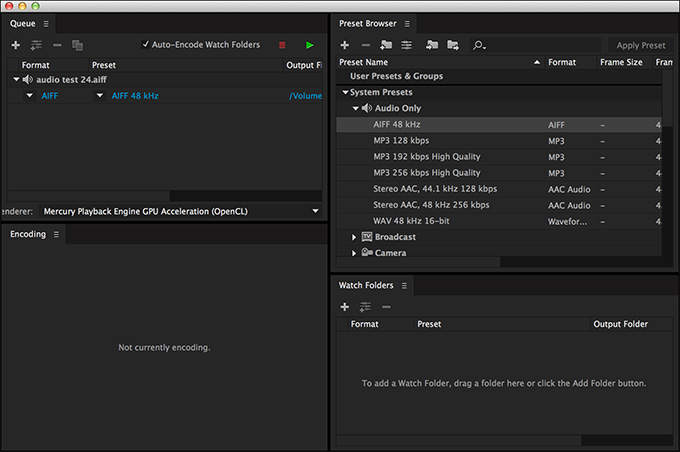The image size is (680, 452).
Task: Collapse the System Presets tree
Action: coord(345,92)
